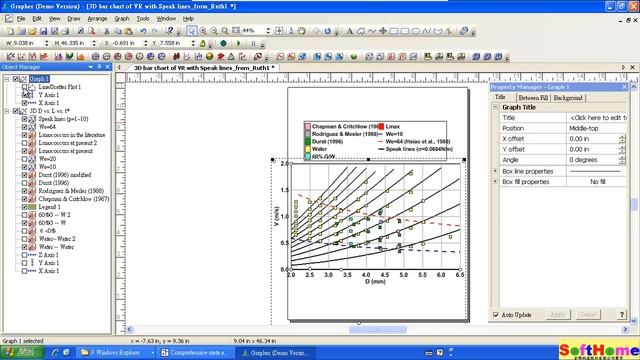Open the Graph menu
This screenshot has width=640, height=360.
(x=122, y=19)
